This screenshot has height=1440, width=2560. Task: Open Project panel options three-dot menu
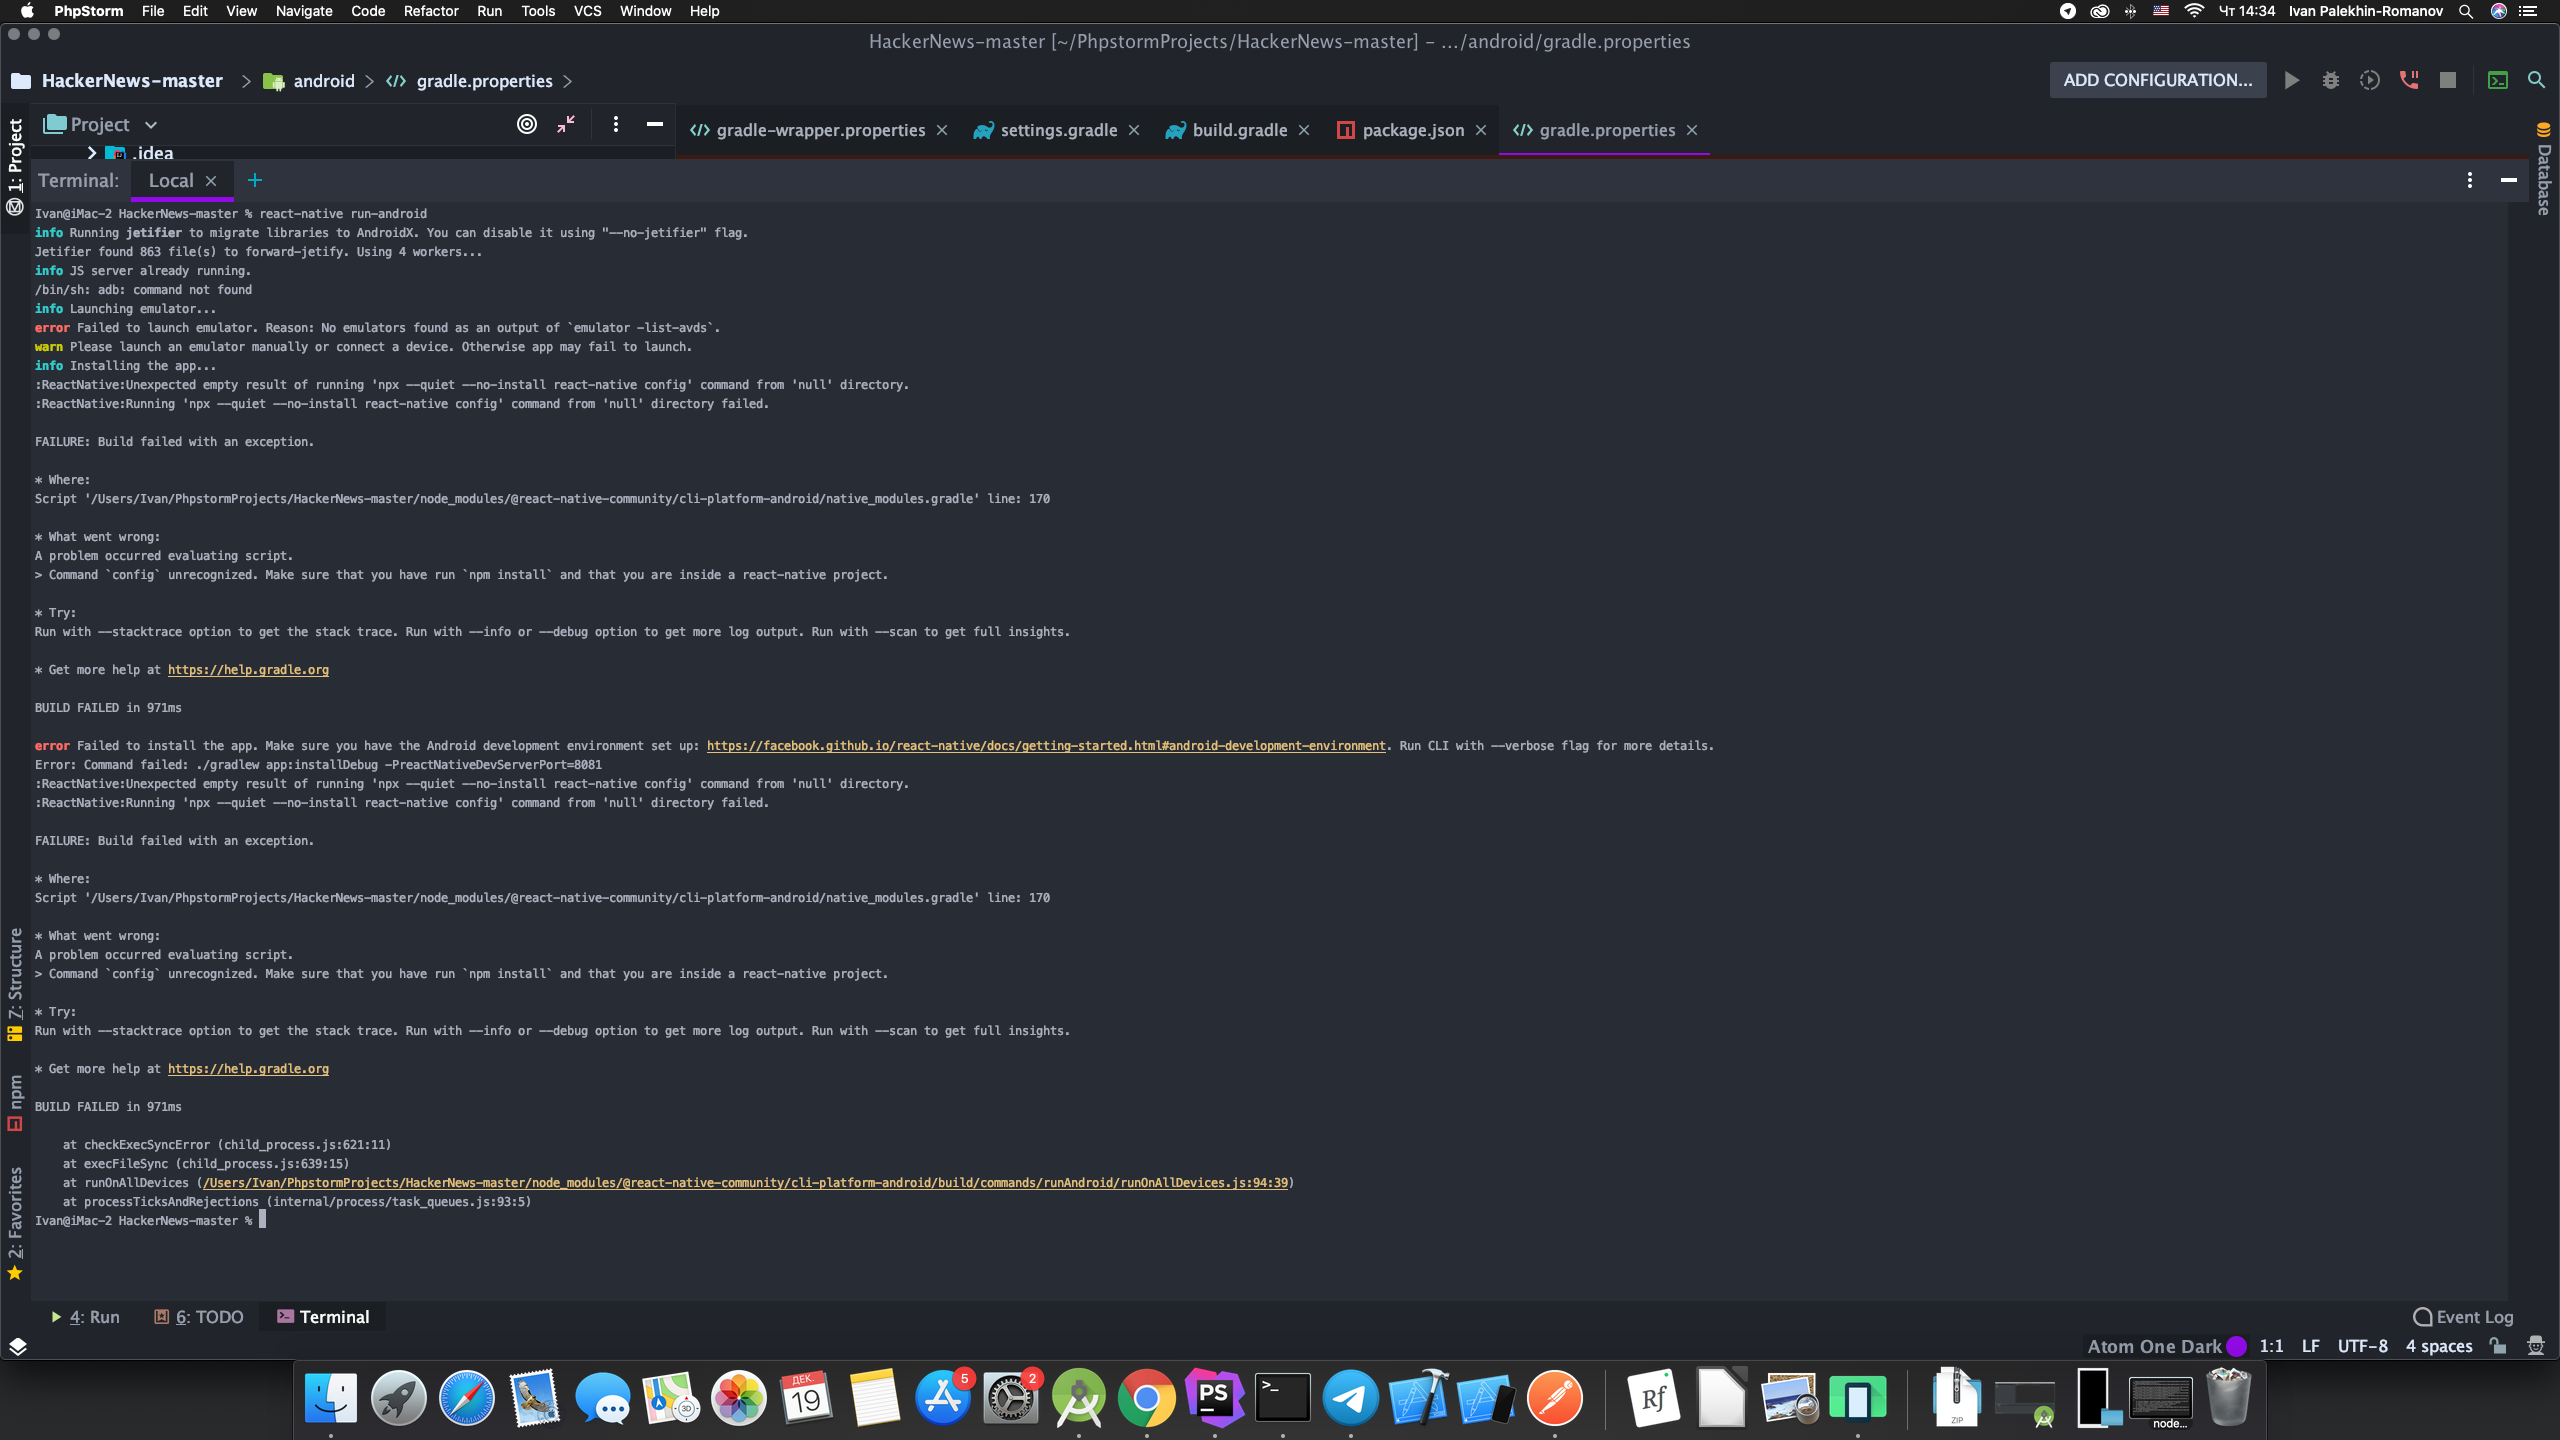point(616,124)
